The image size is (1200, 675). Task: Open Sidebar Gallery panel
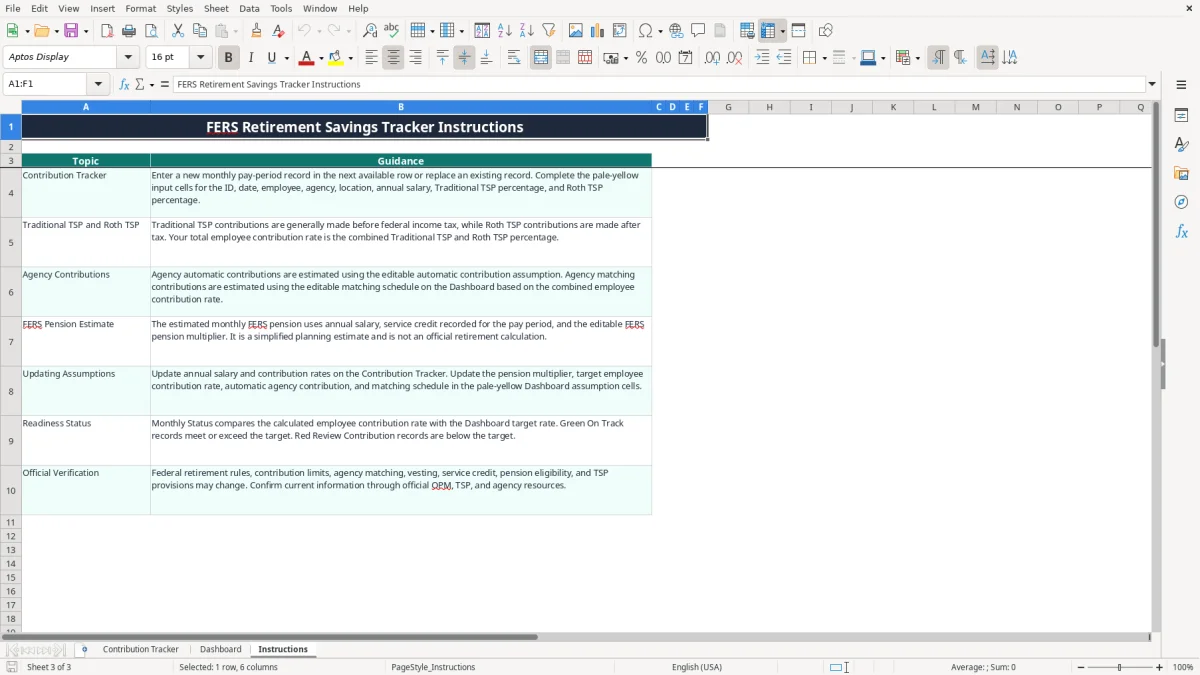pos(1181,174)
